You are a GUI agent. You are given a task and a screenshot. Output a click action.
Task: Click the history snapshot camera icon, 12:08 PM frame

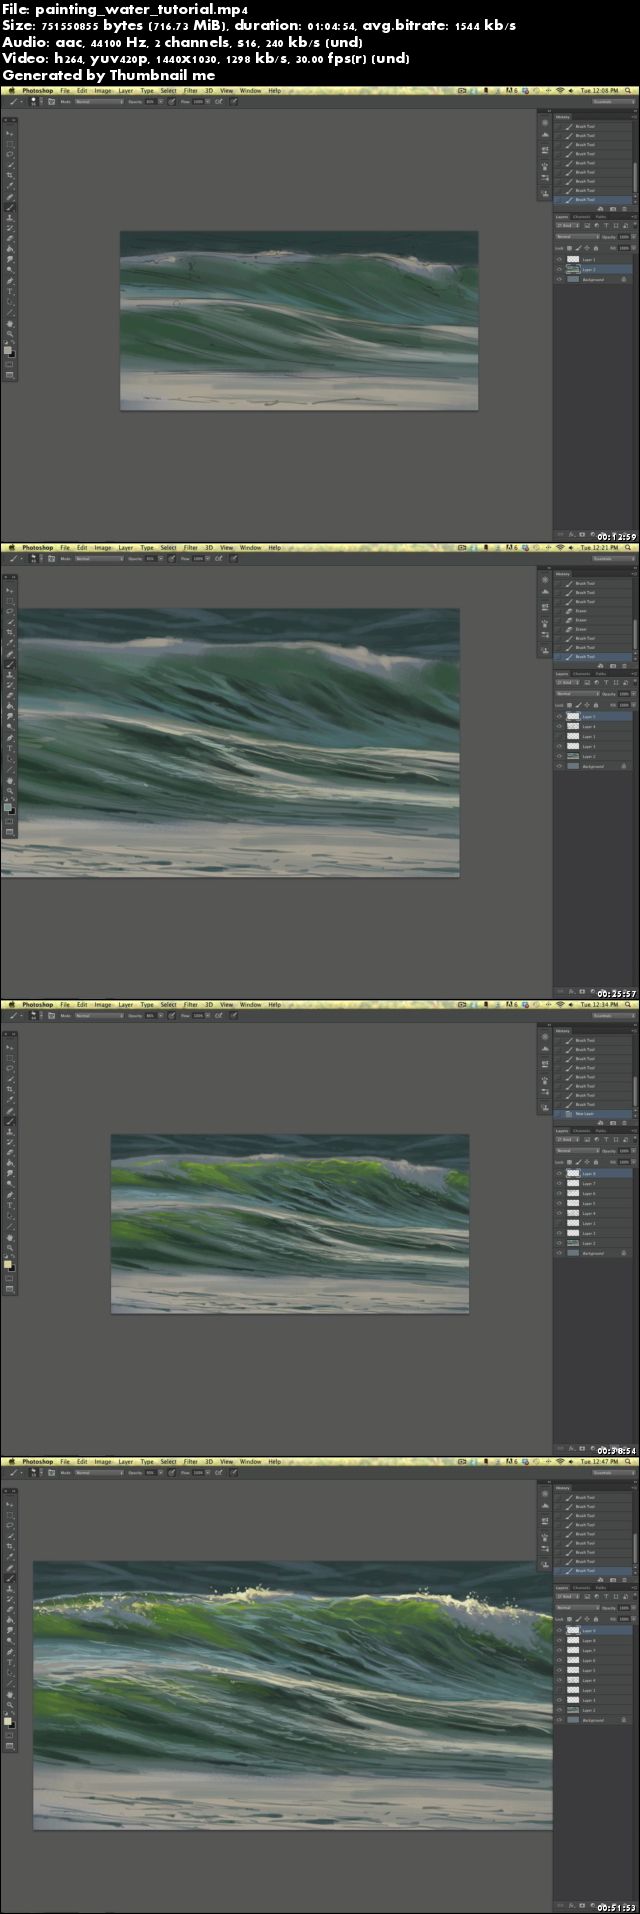[613, 209]
